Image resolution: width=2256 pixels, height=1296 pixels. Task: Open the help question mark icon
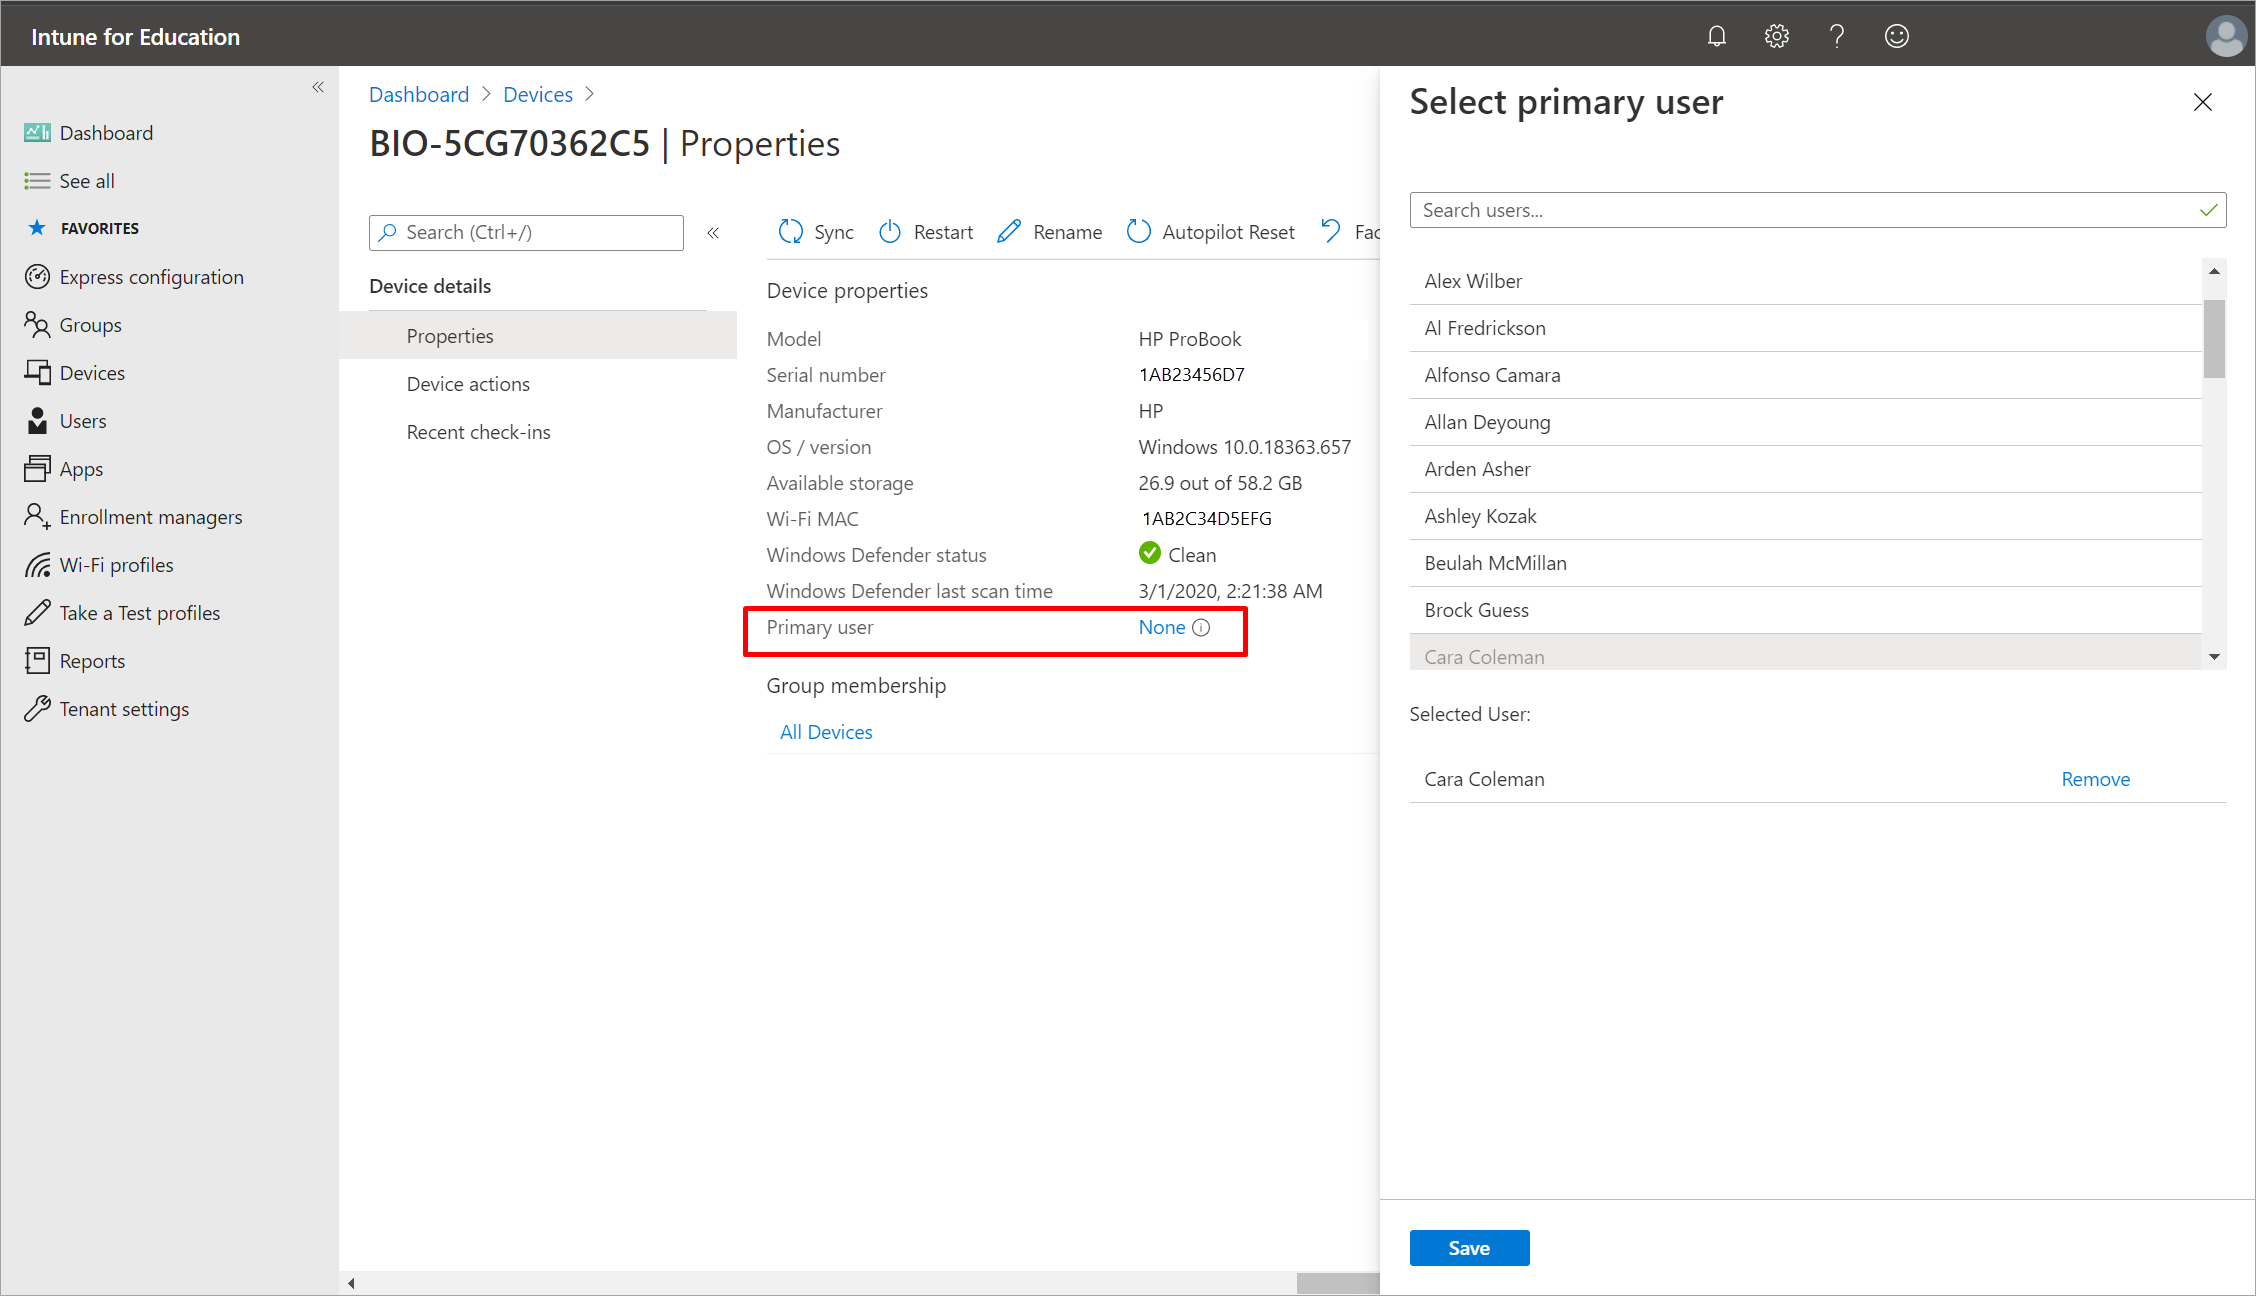(x=1836, y=37)
